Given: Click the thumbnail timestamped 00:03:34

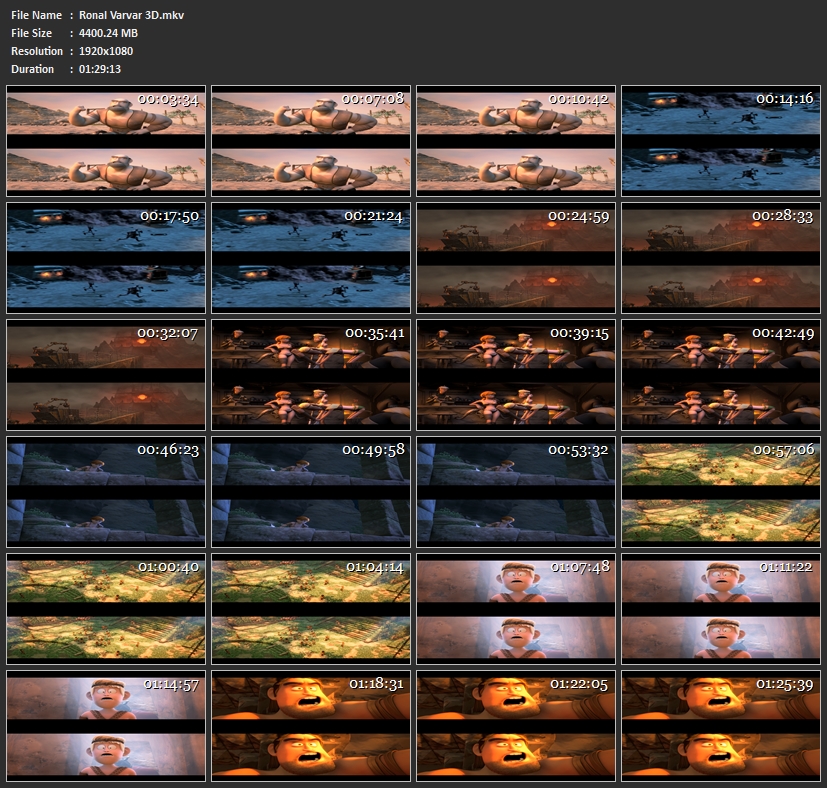Looking at the screenshot, I should click(106, 141).
